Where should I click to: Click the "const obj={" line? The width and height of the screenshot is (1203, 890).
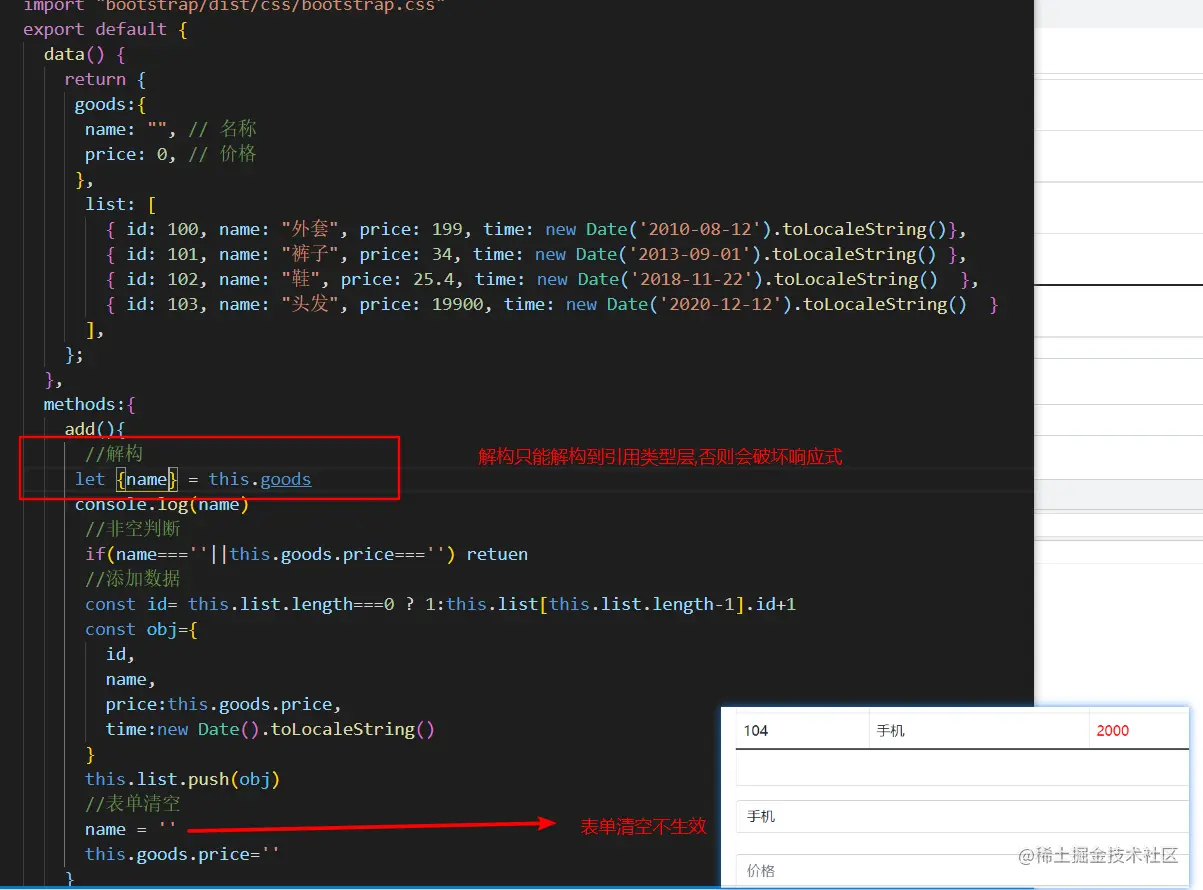pyautogui.click(x=142, y=629)
